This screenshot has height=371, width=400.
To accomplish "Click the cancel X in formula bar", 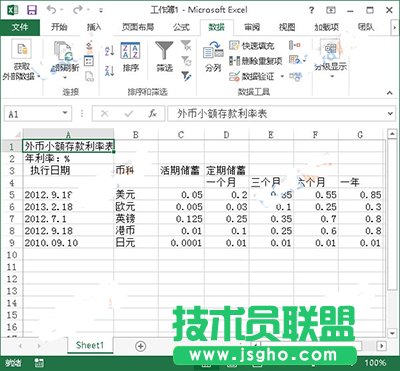I will (x=105, y=114).
